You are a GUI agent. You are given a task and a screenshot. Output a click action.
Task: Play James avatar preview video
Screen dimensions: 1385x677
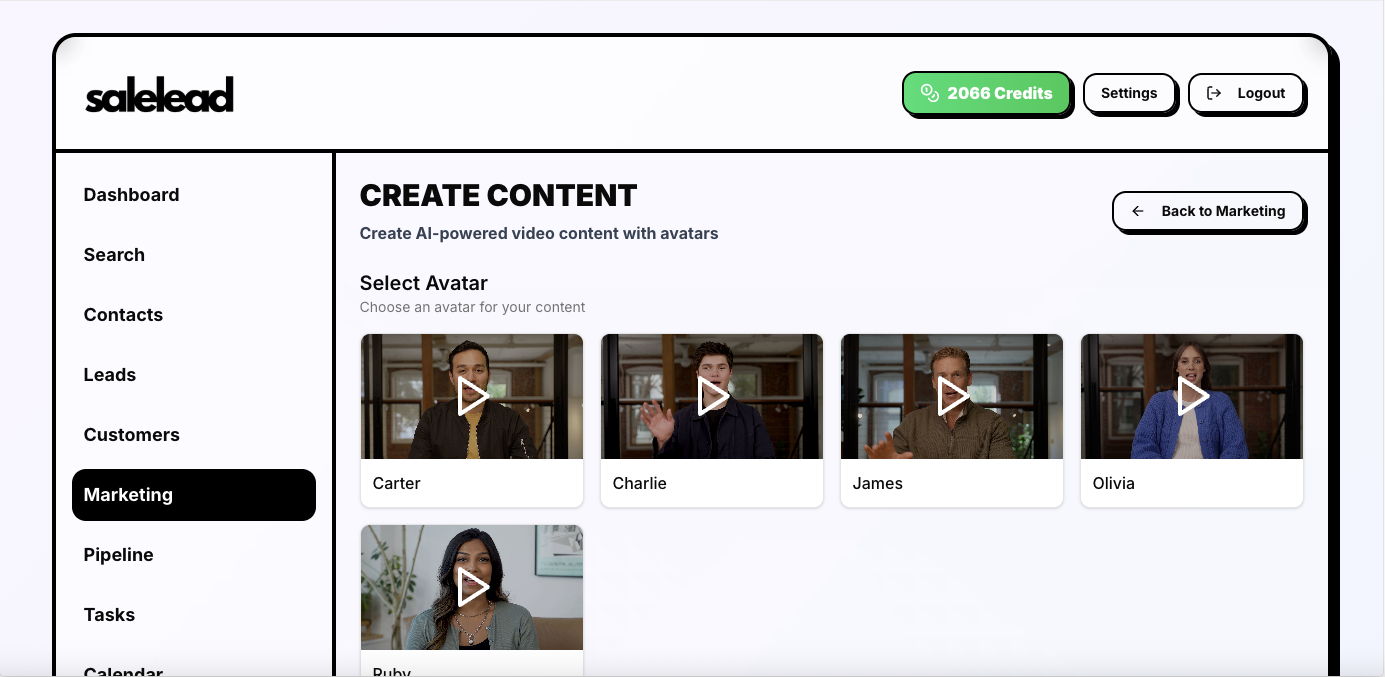pos(952,397)
